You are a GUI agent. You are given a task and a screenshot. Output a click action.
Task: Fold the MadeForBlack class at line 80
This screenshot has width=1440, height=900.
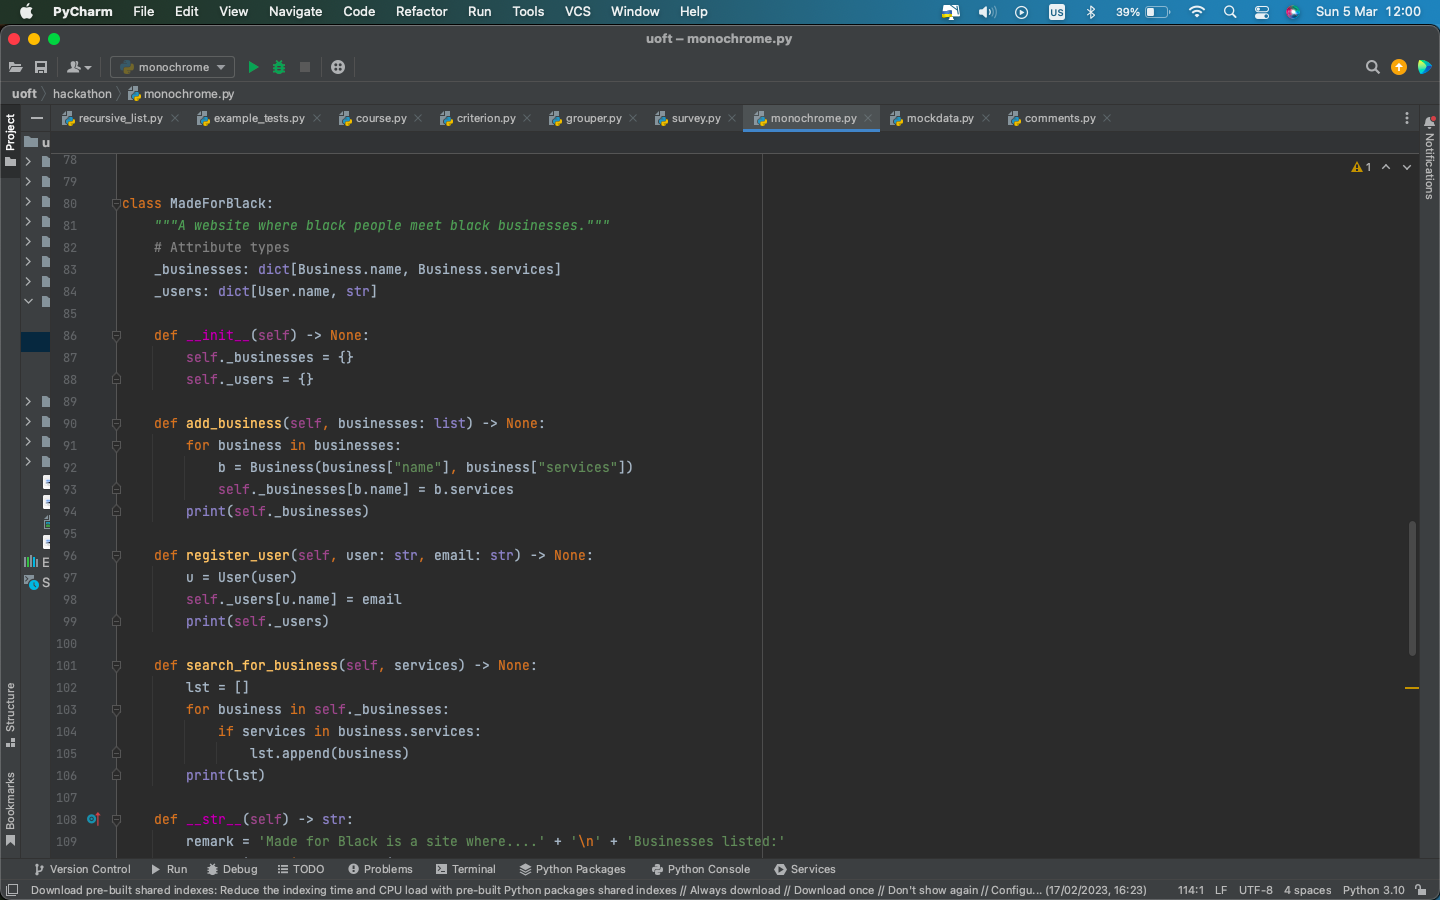(x=116, y=204)
